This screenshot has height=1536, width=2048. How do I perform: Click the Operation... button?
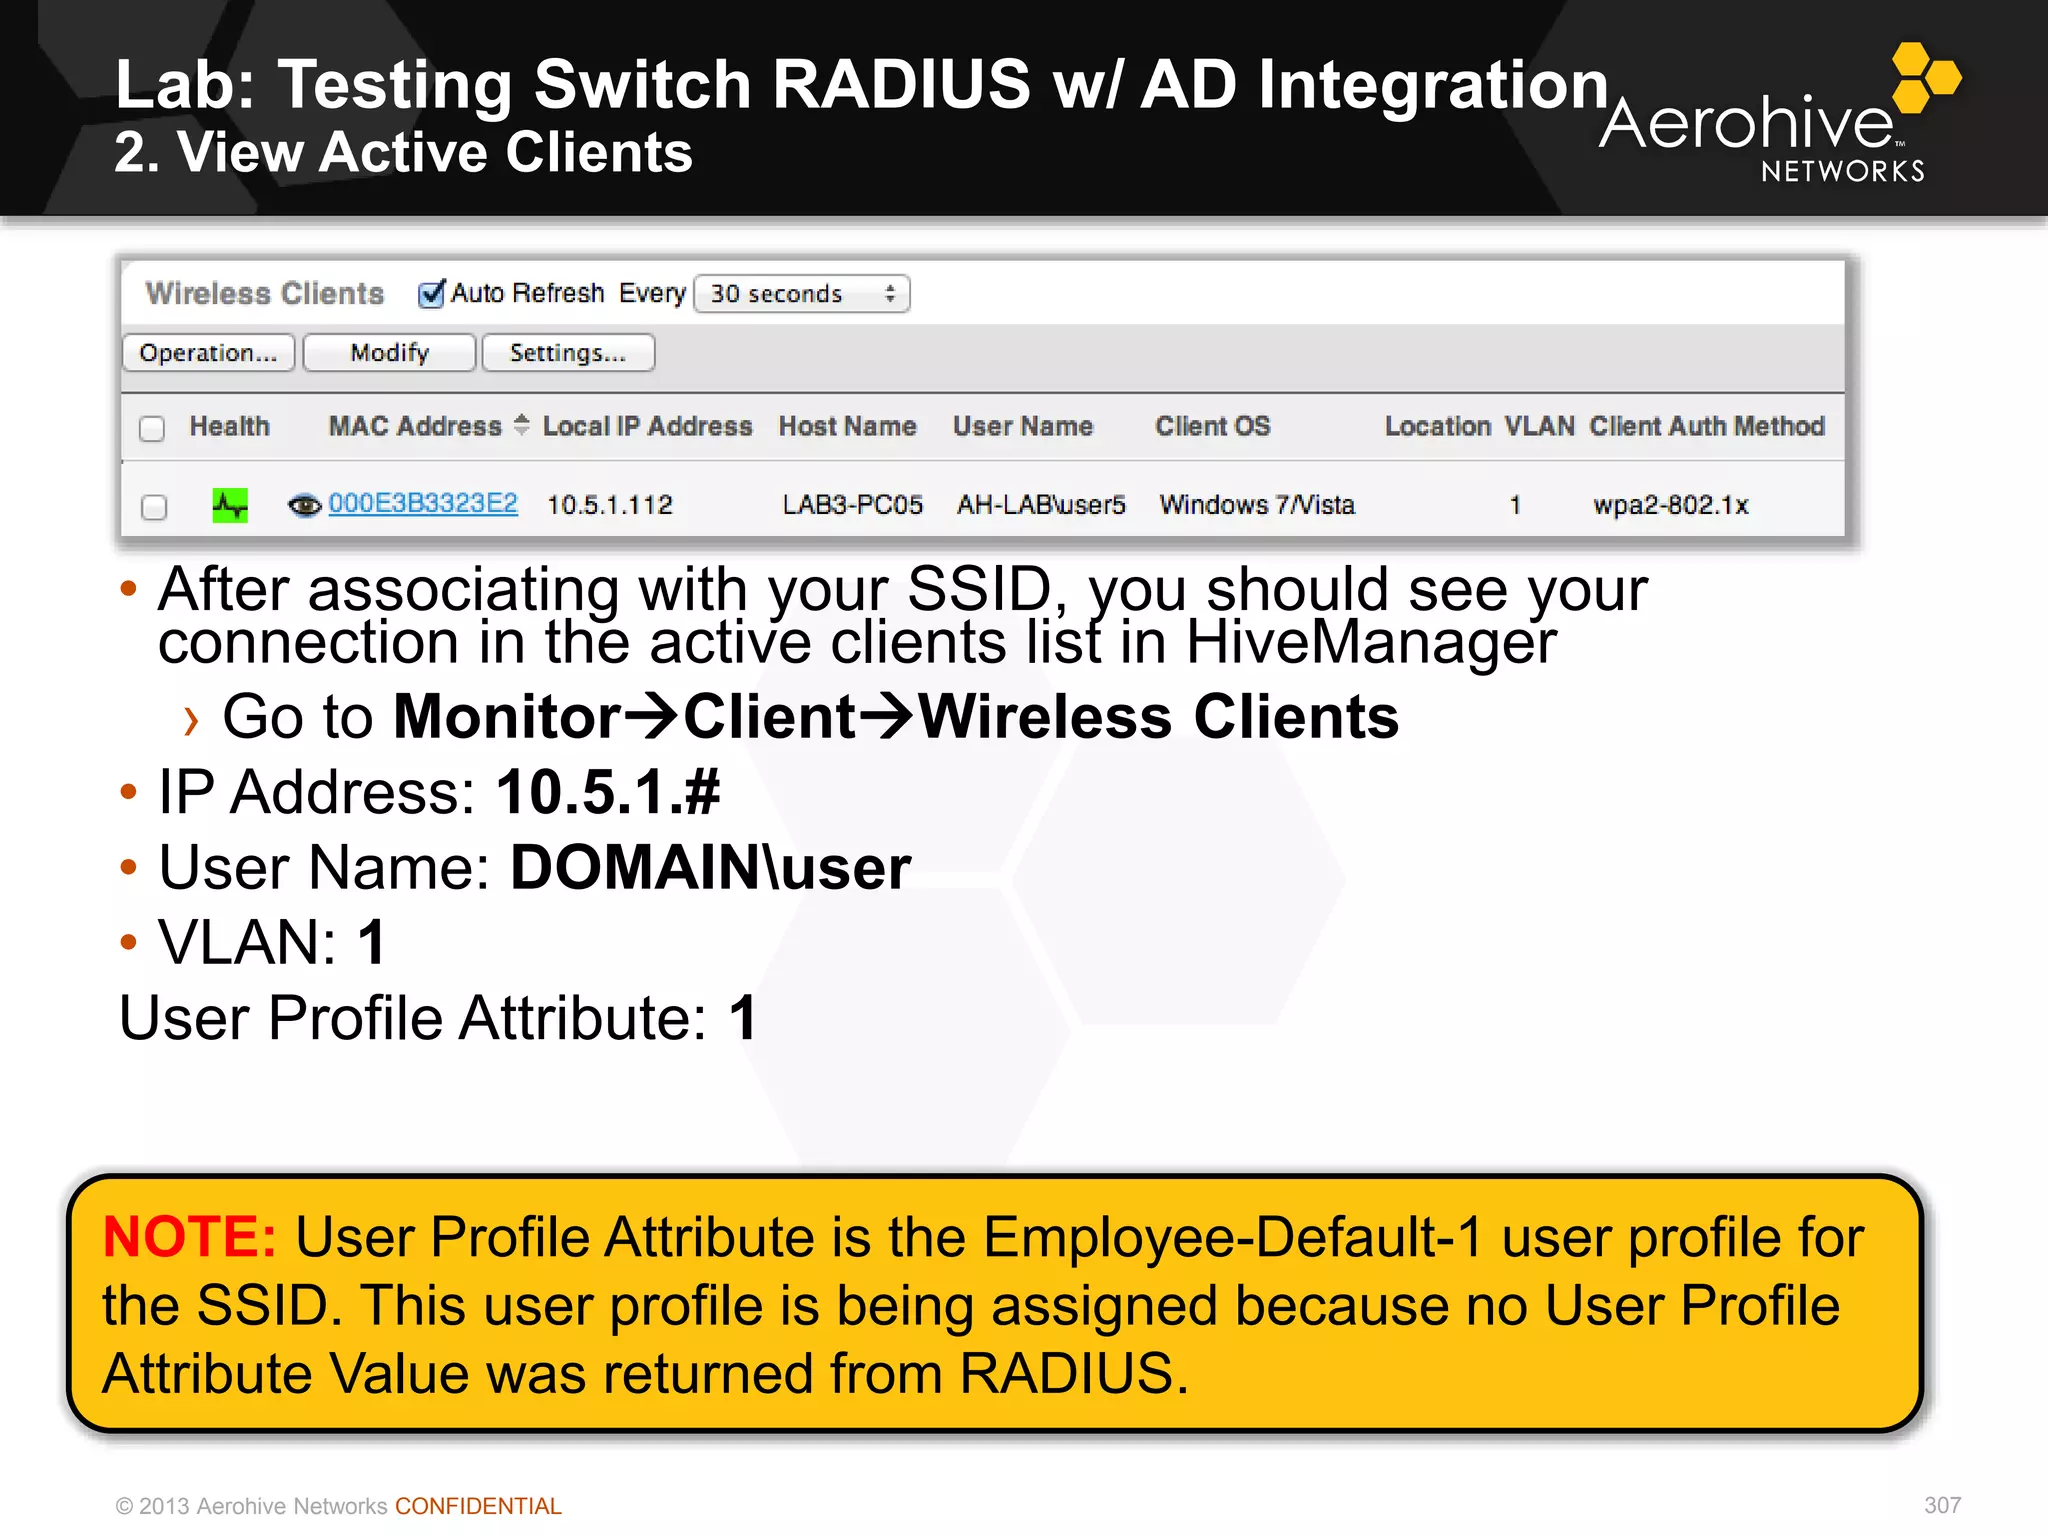pyautogui.click(x=208, y=353)
